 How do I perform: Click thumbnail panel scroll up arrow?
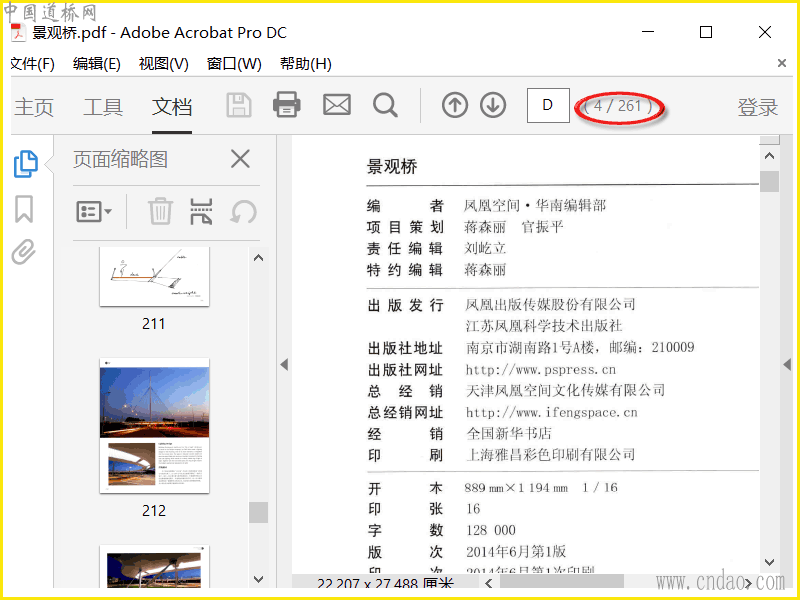(x=259, y=258)
